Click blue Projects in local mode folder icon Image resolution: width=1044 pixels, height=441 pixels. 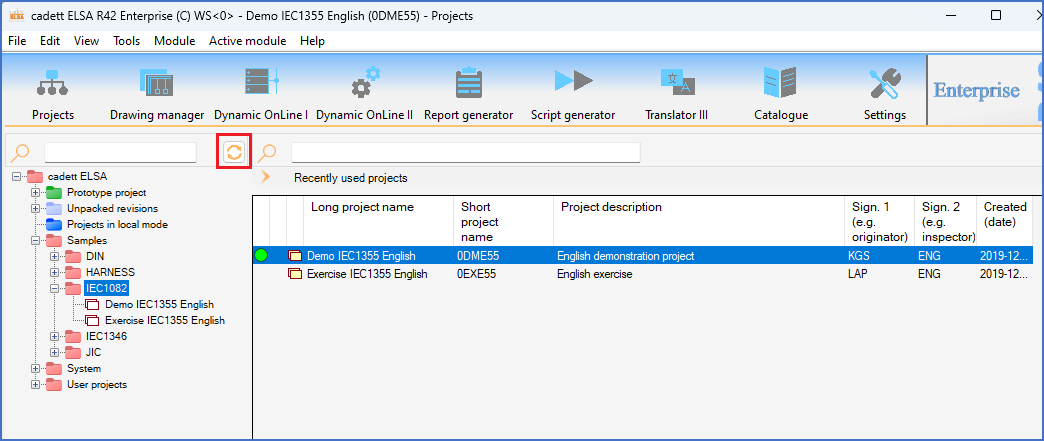point(54,224)
